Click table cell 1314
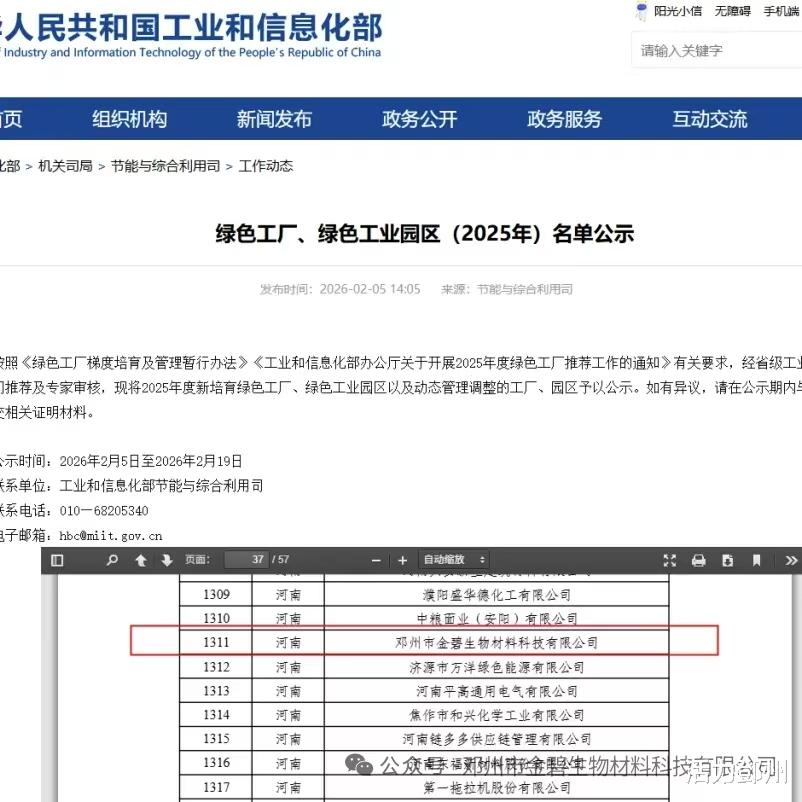 pyautogui.click(x=216, y=715)
